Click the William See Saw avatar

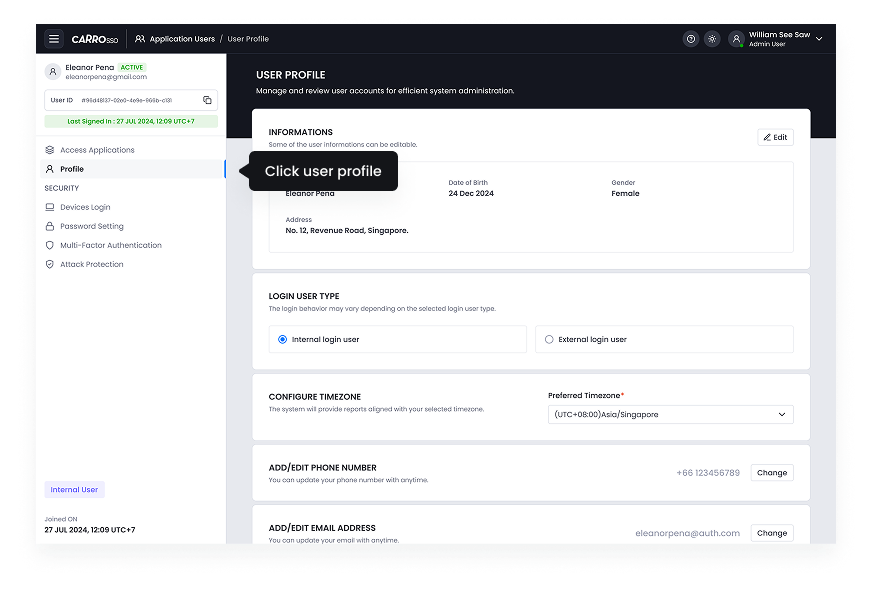point(737,38)
